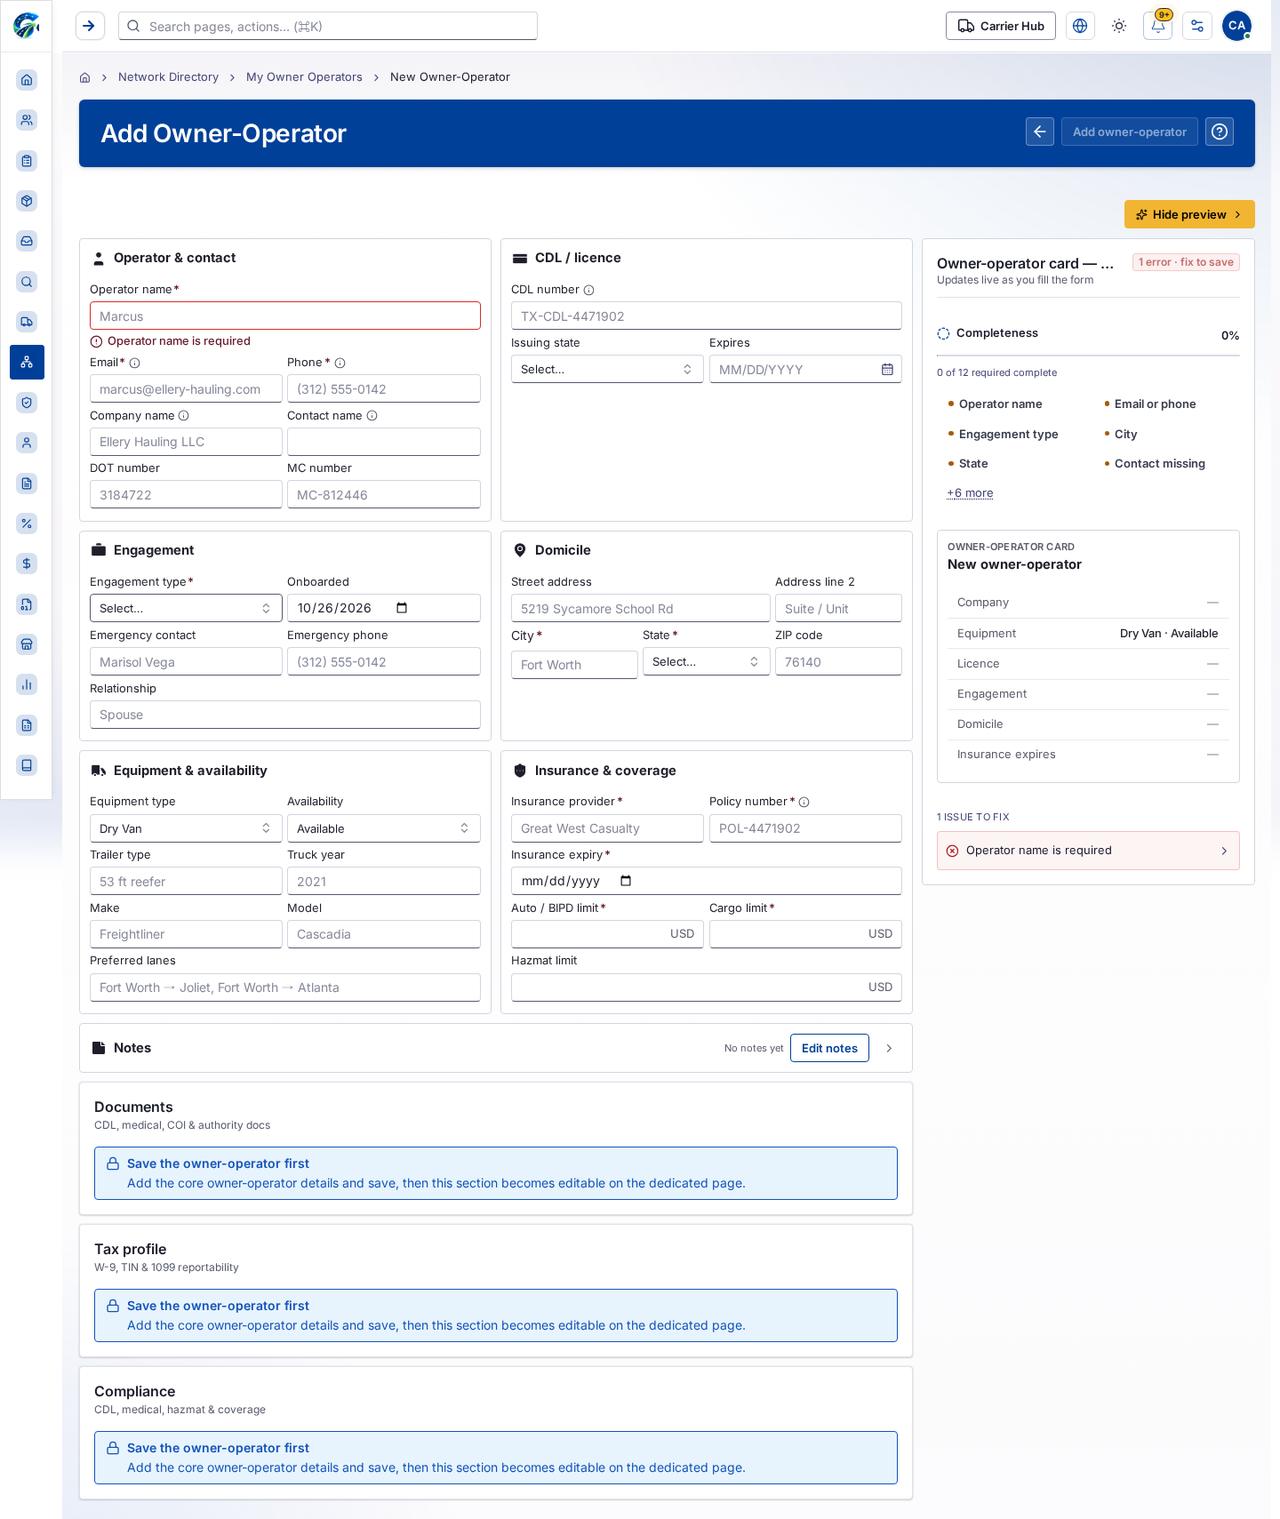Image resolution: width=1280 pixels, height=1519 pixels.
Task: Open the clipboard sidebar icon
Action: (x=27, y=161)
